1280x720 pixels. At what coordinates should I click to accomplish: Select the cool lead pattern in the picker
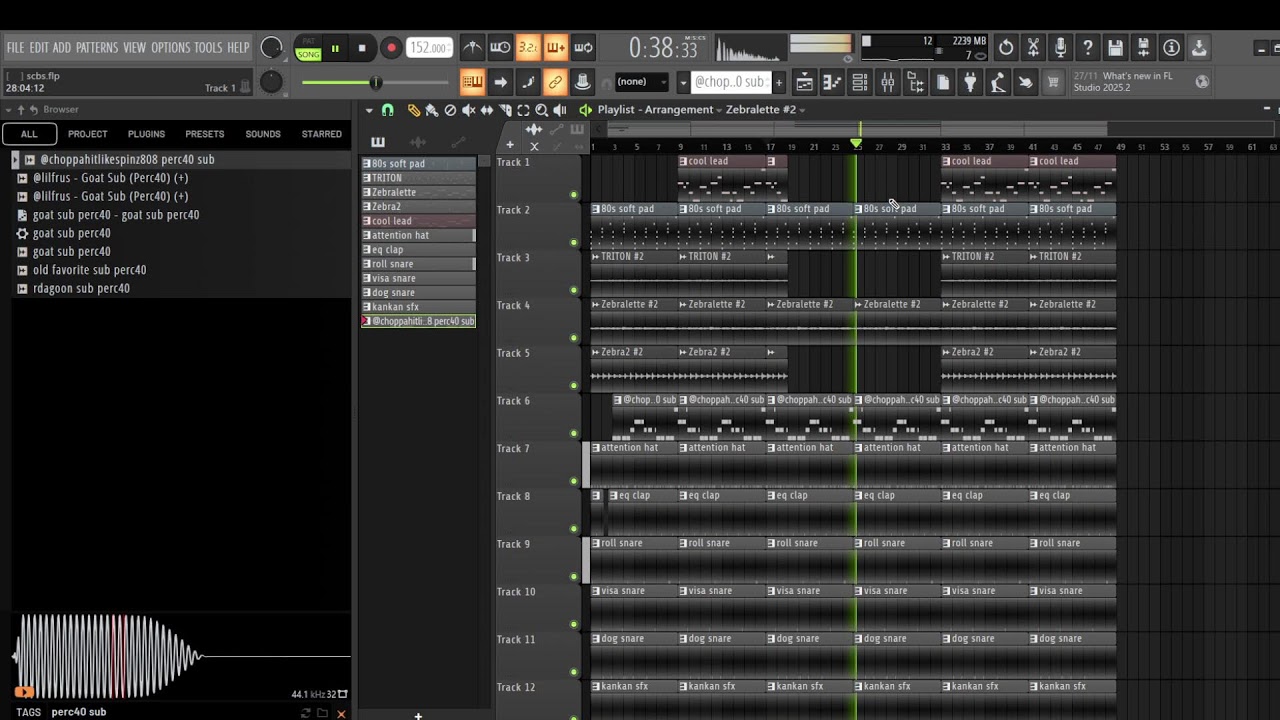[x=418, y=221]
